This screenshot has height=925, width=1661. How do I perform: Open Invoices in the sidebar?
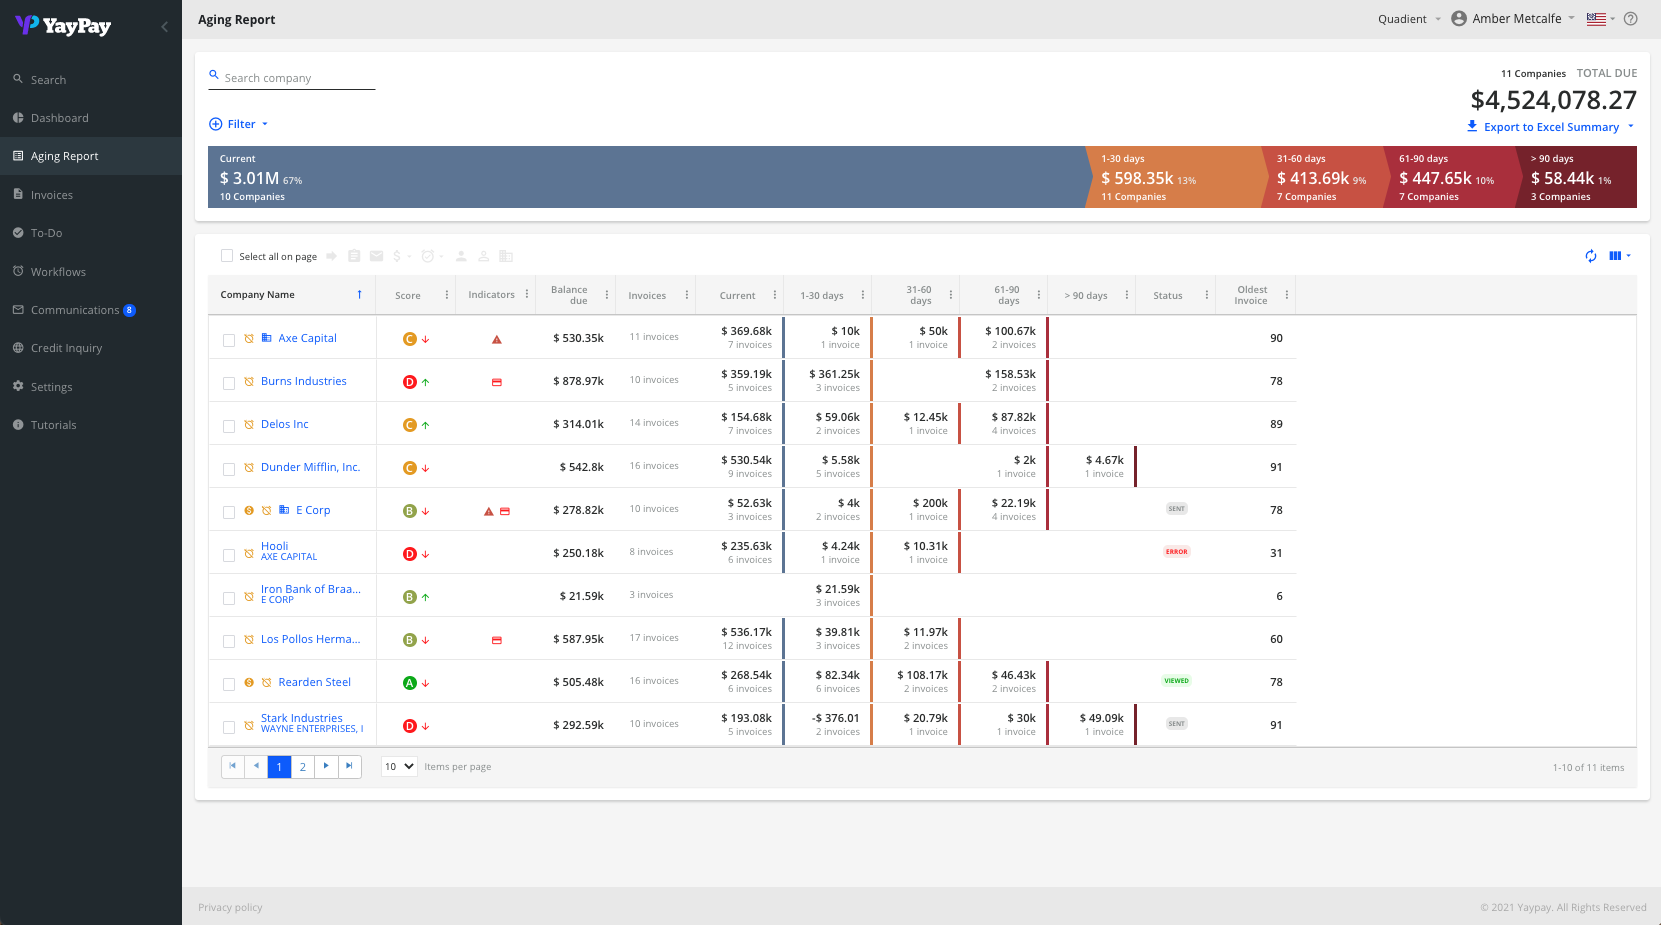51,195
